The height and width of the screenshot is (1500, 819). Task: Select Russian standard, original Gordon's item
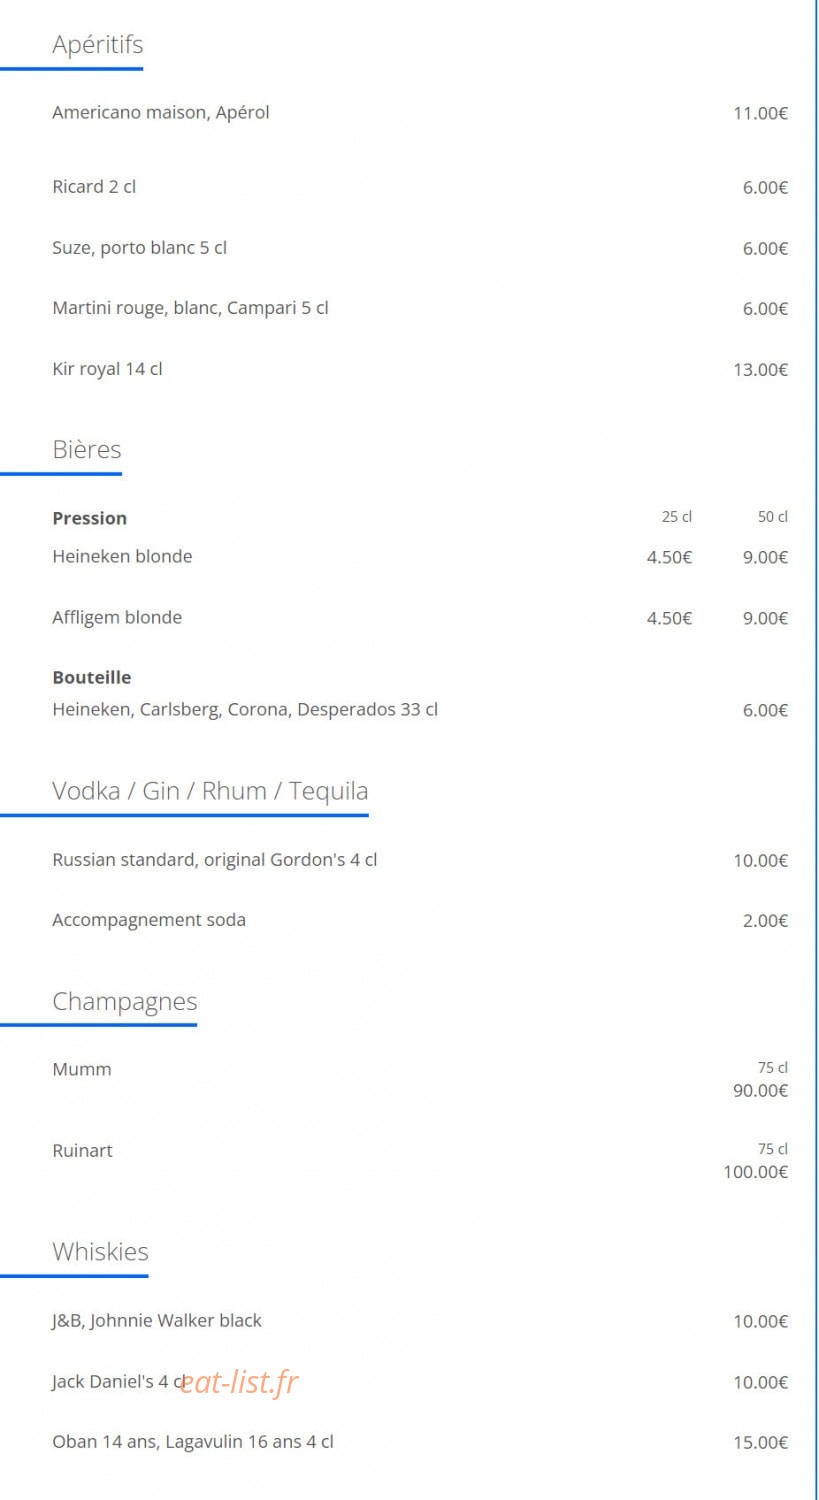click(215, 860)
